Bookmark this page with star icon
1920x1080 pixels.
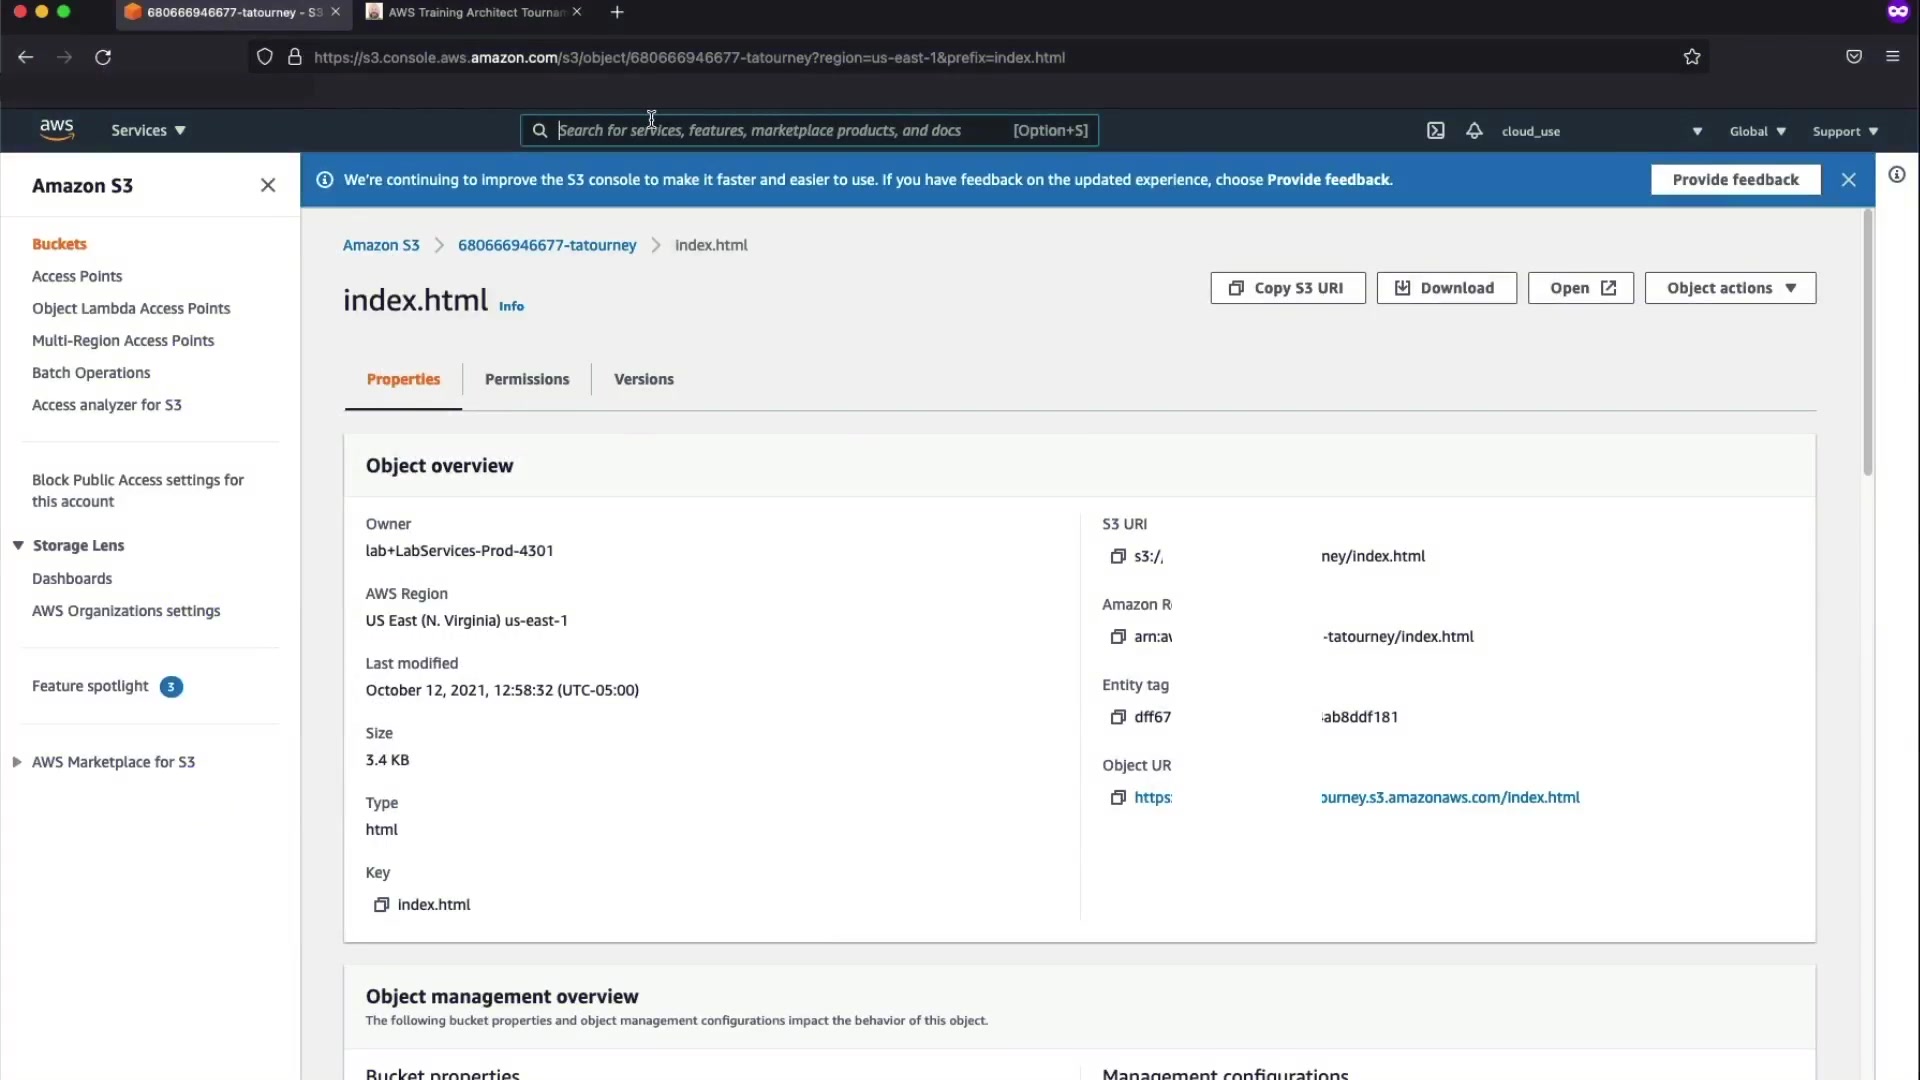(x=1692, y=57)
